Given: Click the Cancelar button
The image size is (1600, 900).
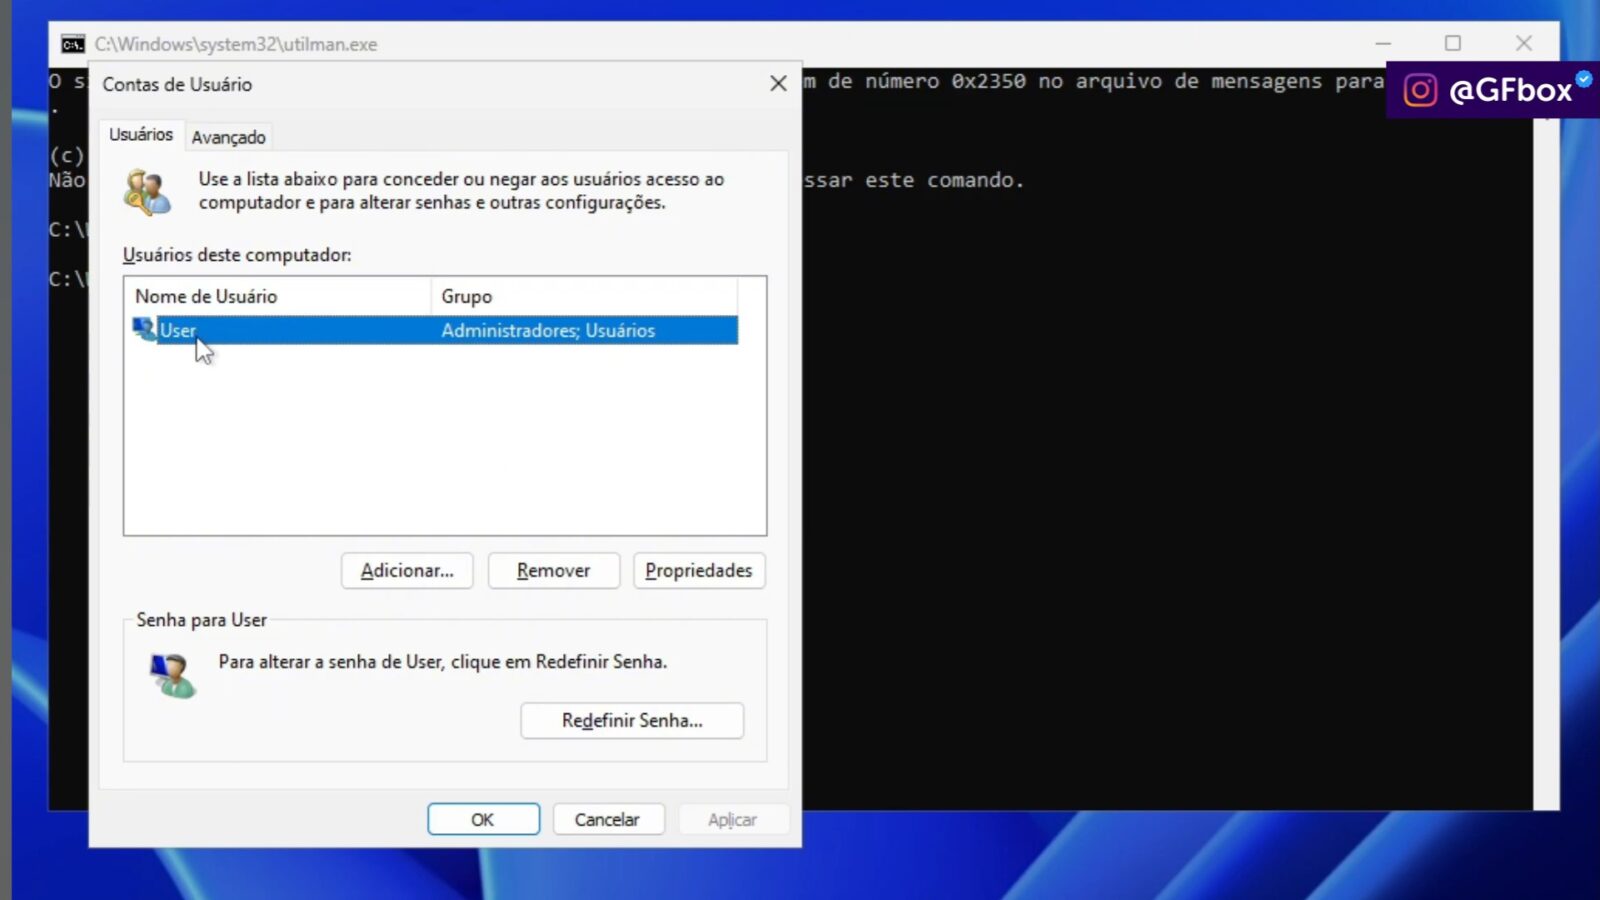Looking at the screenshot, I should [608, 819].
